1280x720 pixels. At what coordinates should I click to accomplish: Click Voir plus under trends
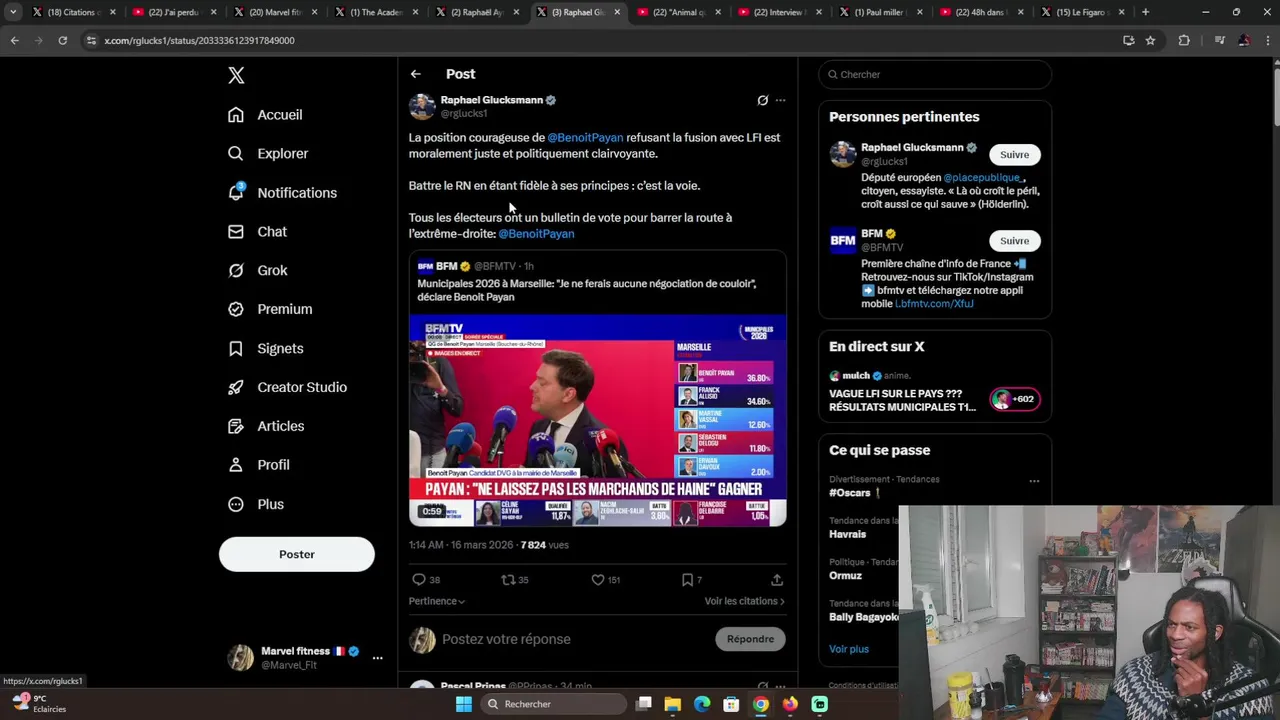point(849,649)
